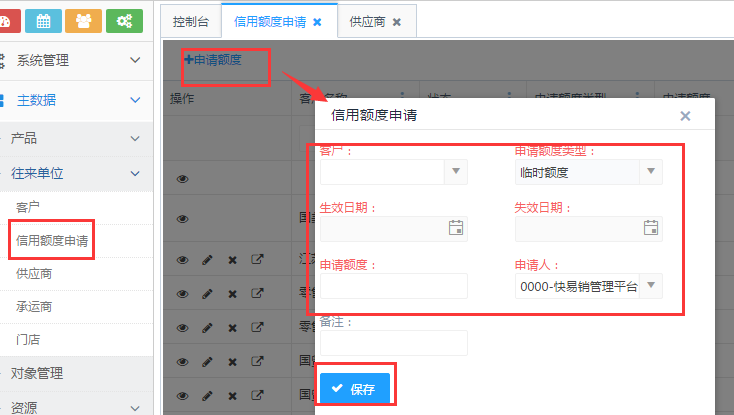Close the 供应商 tab using its X
This screenshot has height=415, width=734.
pyautogui.click(x=396, y=21)
